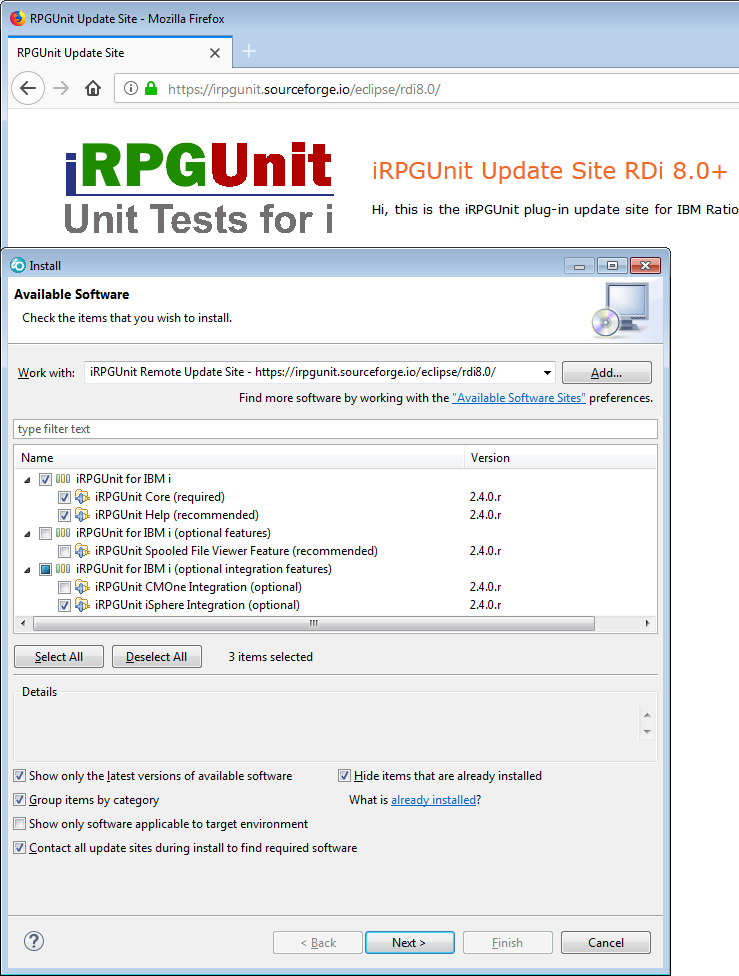This screenshot has height=976, width=739.
Task: Minimize the Install dialog
Action: tap(580, 266)
